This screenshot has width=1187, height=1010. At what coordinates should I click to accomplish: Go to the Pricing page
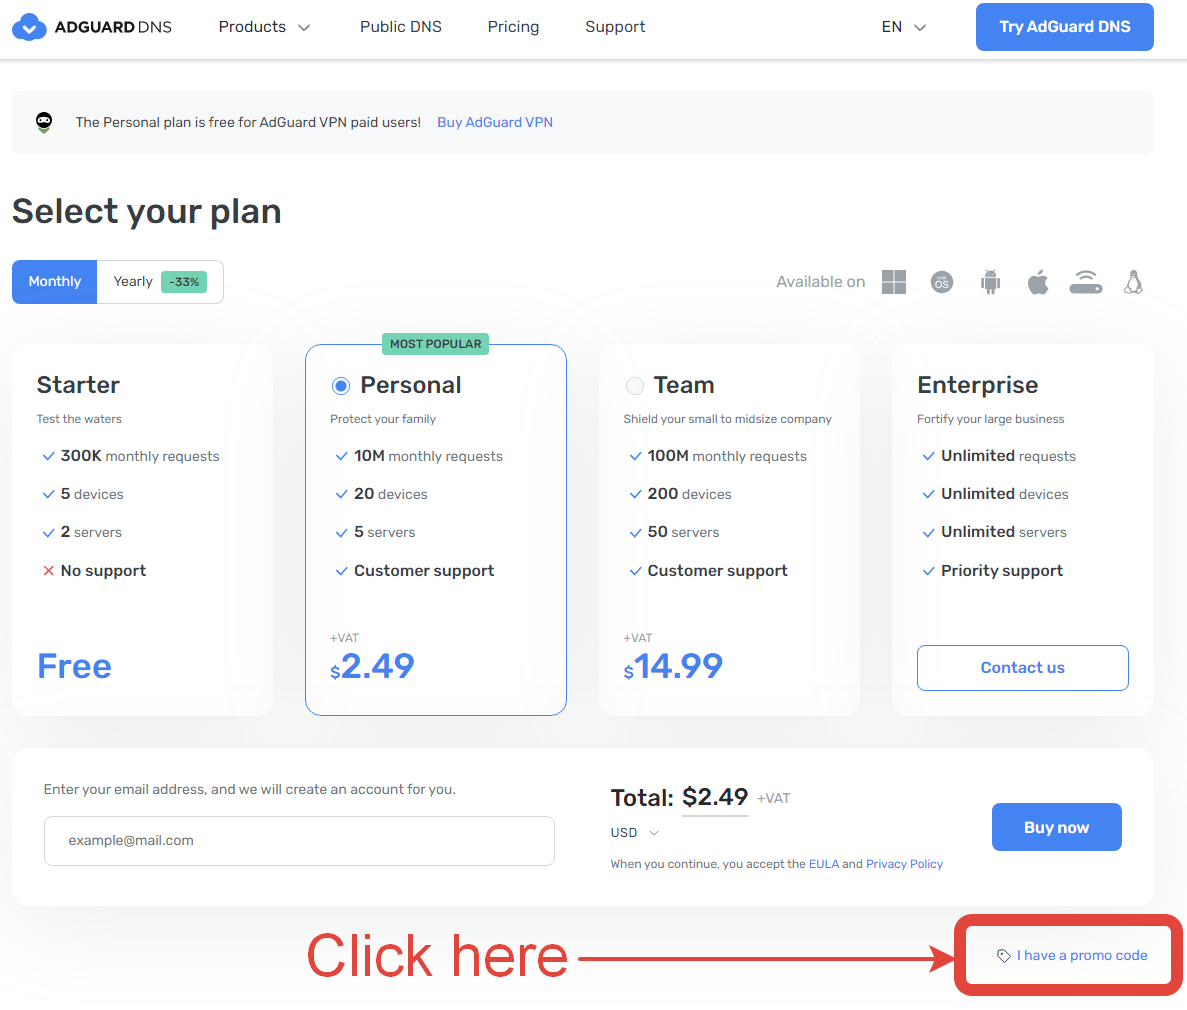[x=513, y=27]
